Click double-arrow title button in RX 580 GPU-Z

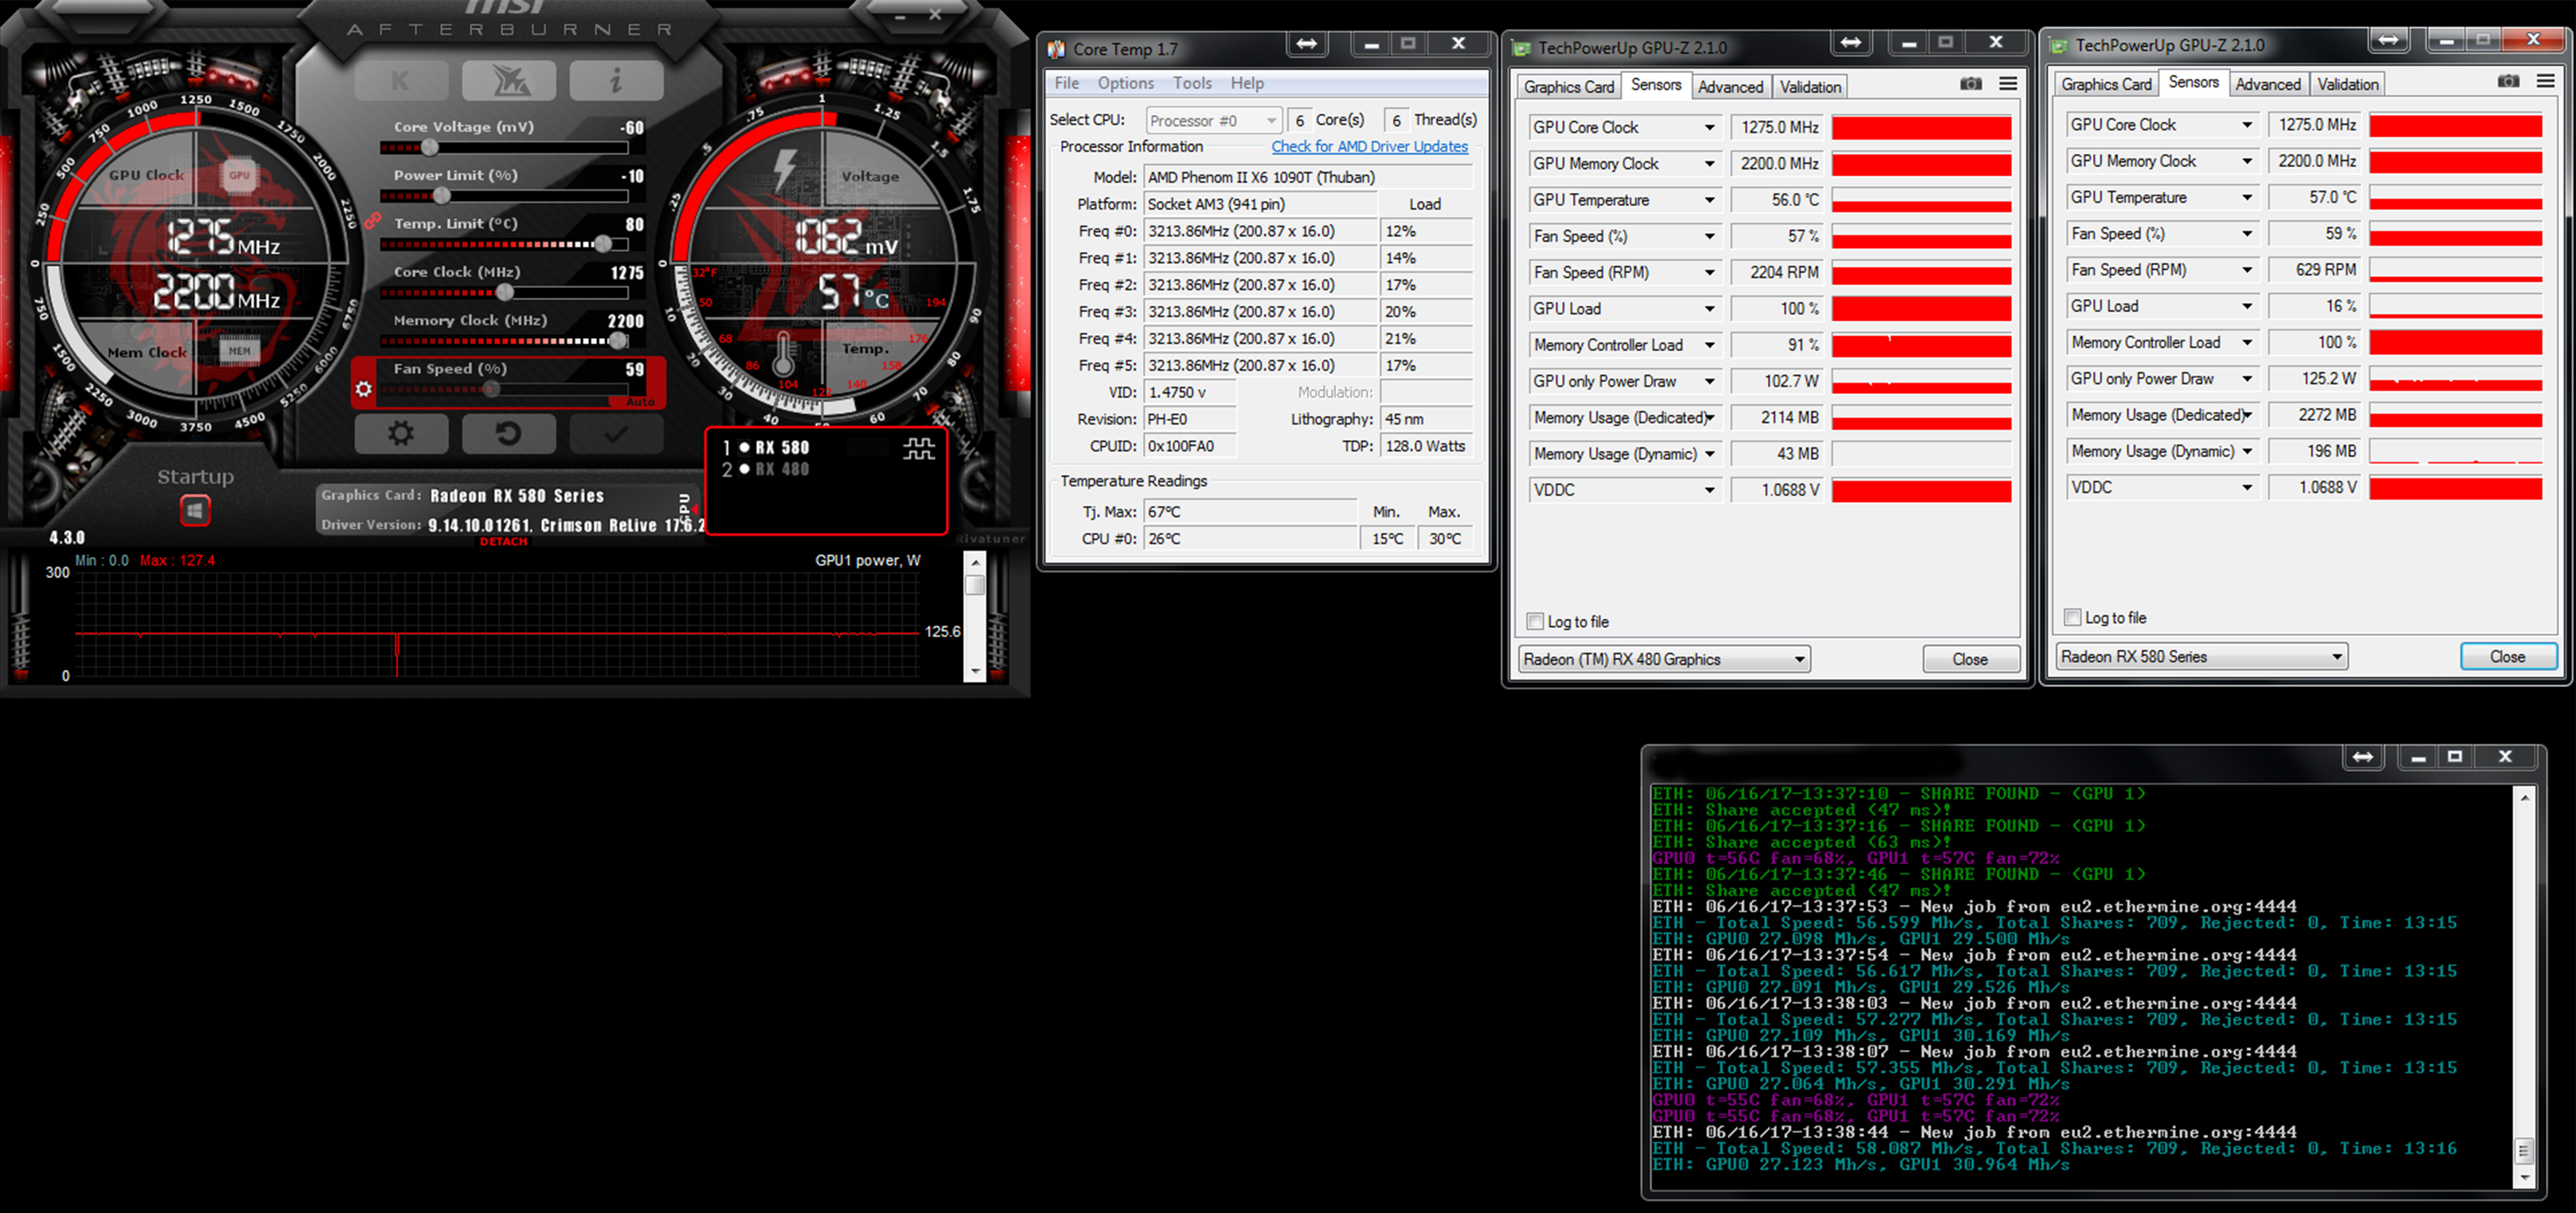[x=2388, y=40]
